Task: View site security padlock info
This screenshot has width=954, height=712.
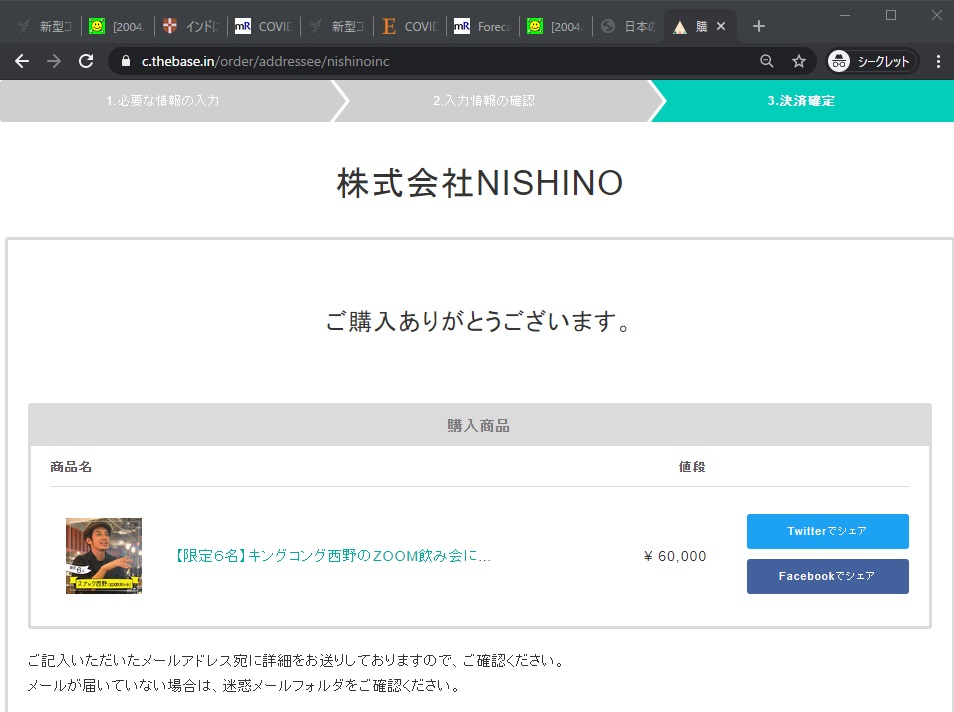Action: [126, 61]
